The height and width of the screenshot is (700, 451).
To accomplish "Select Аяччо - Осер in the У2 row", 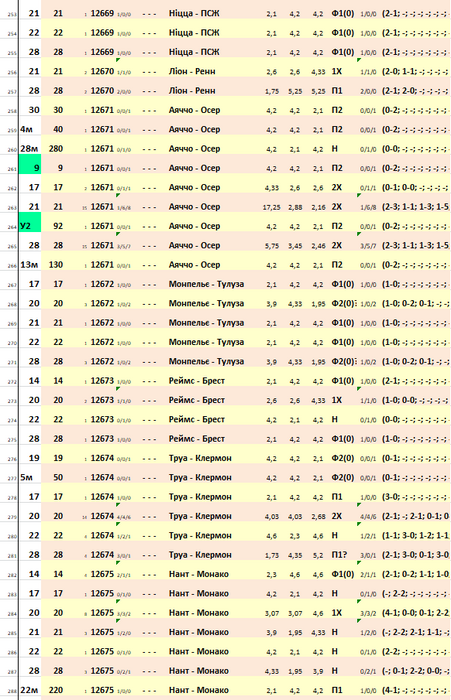I will (x=194, y=226).
